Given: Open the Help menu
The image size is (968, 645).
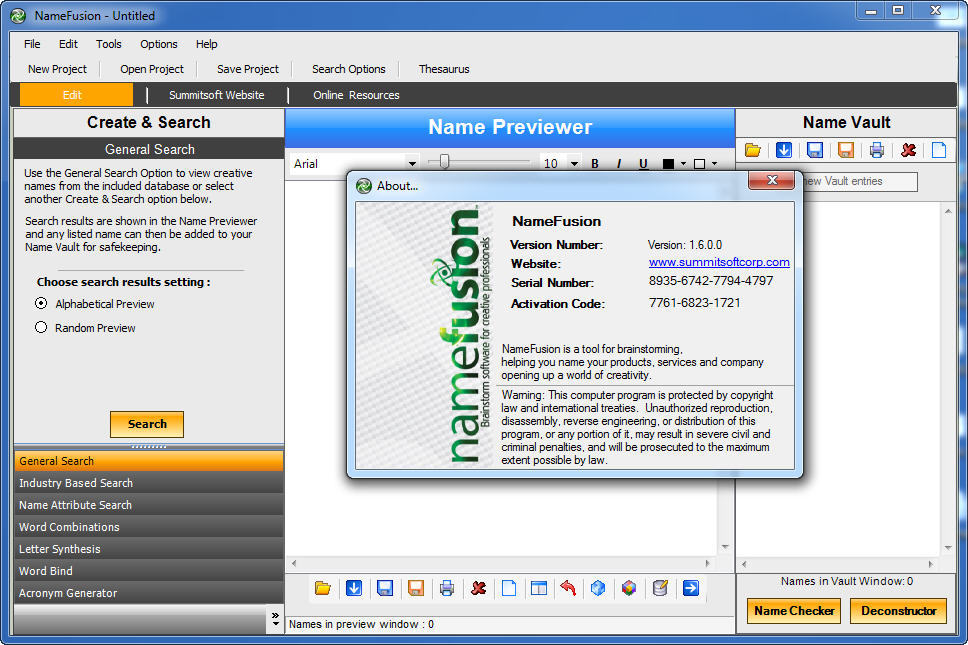Looking at the screenshot, I should (x=206, y=44).
